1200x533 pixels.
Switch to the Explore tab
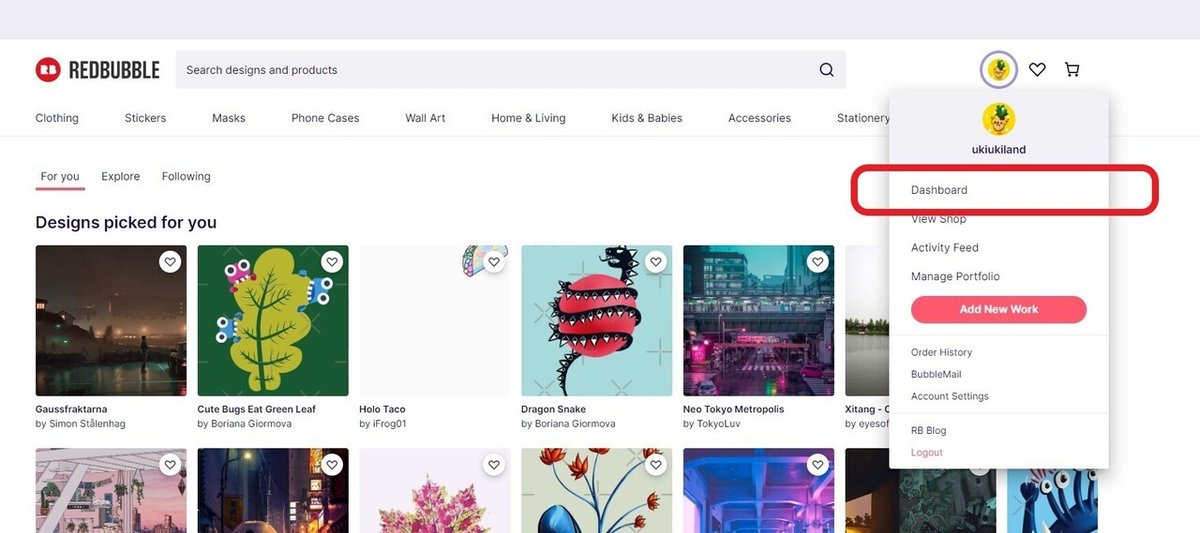point(120,177)
